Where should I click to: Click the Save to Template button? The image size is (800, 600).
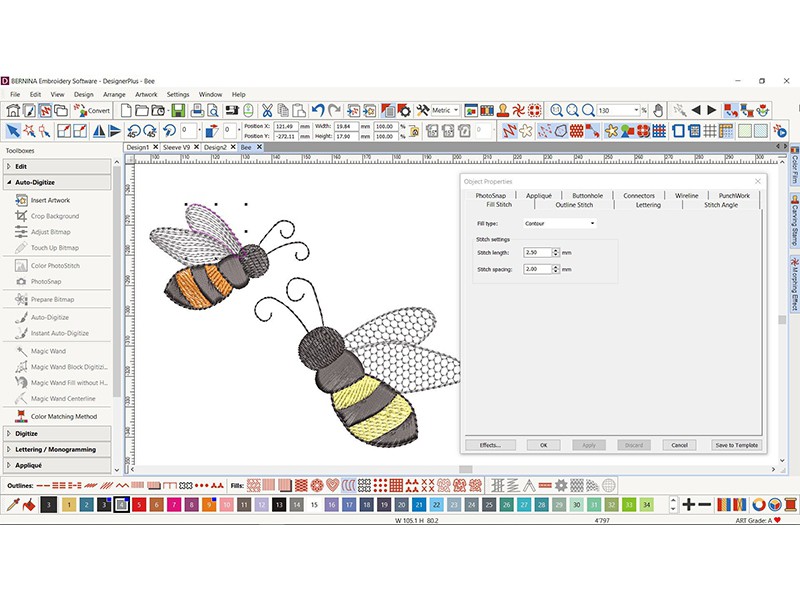coord(736,445)
